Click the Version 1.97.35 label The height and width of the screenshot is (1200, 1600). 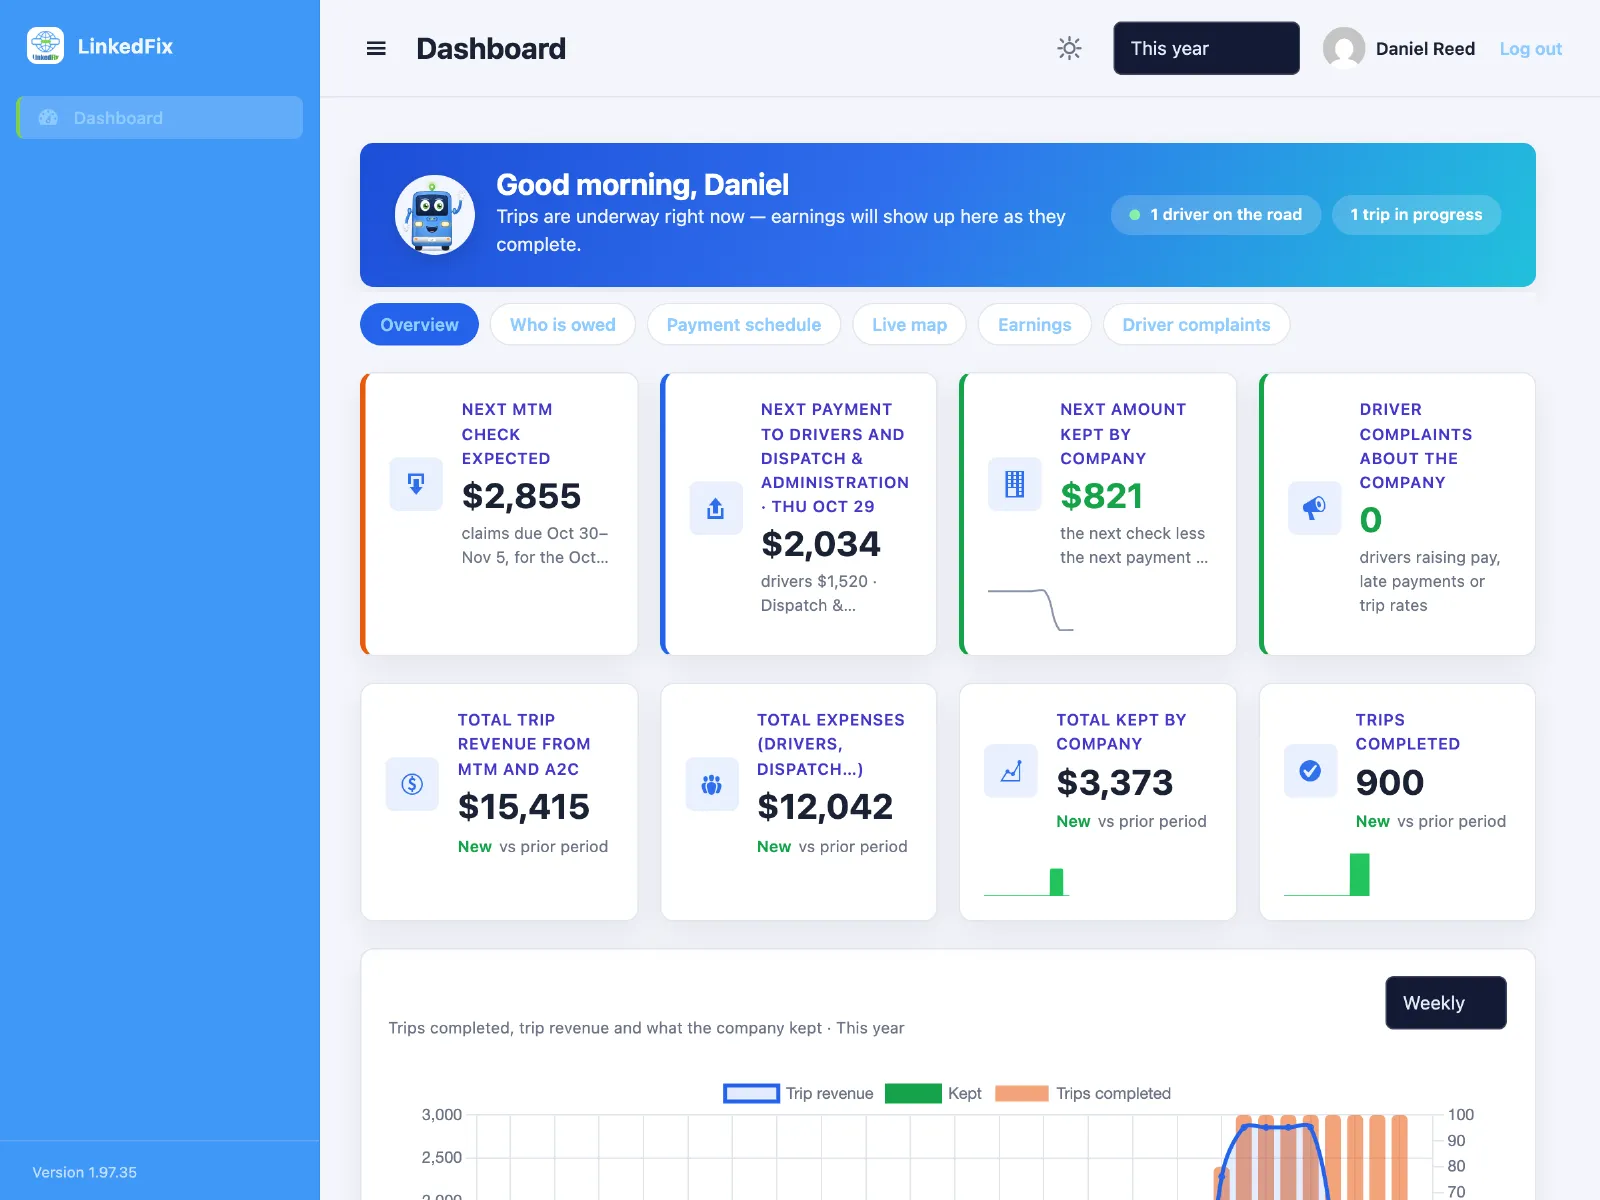click(85, 1172)
